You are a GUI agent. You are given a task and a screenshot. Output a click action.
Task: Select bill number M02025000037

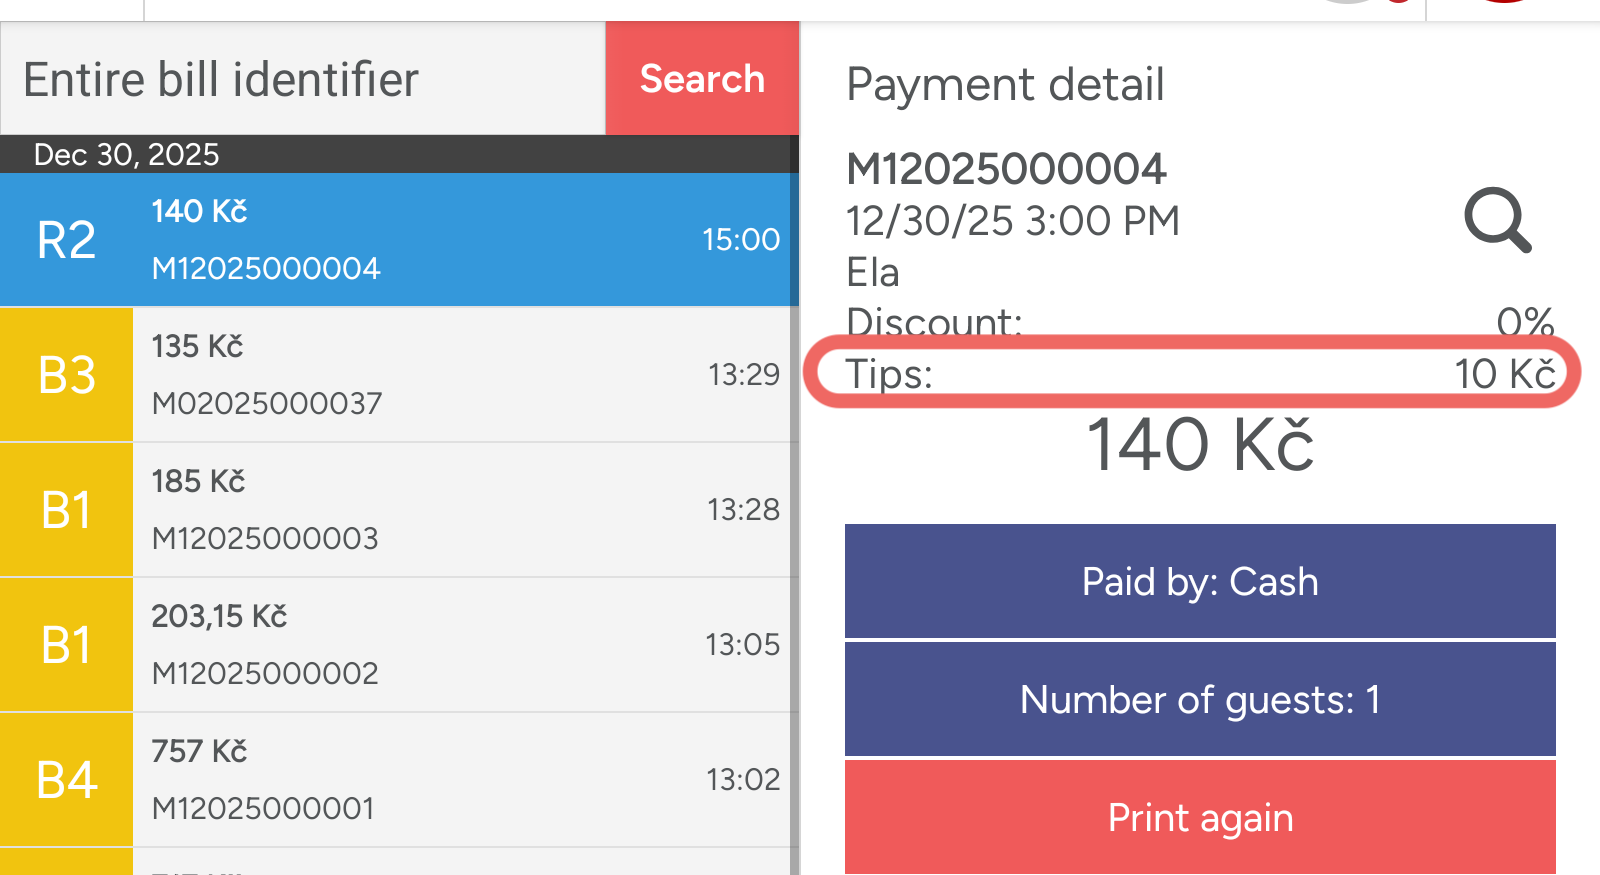coord(267,403)
